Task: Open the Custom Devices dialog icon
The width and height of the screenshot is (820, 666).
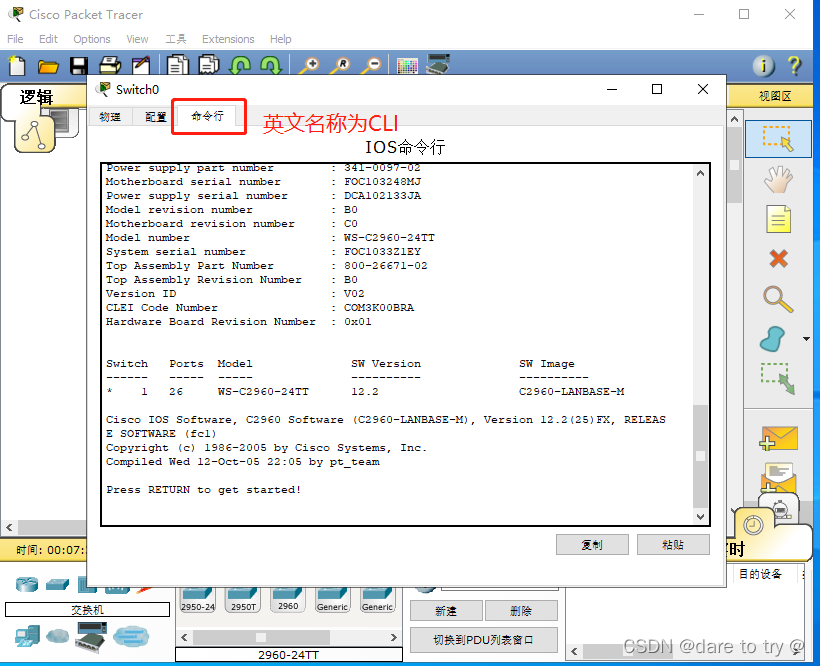Action: coord(438,64)
